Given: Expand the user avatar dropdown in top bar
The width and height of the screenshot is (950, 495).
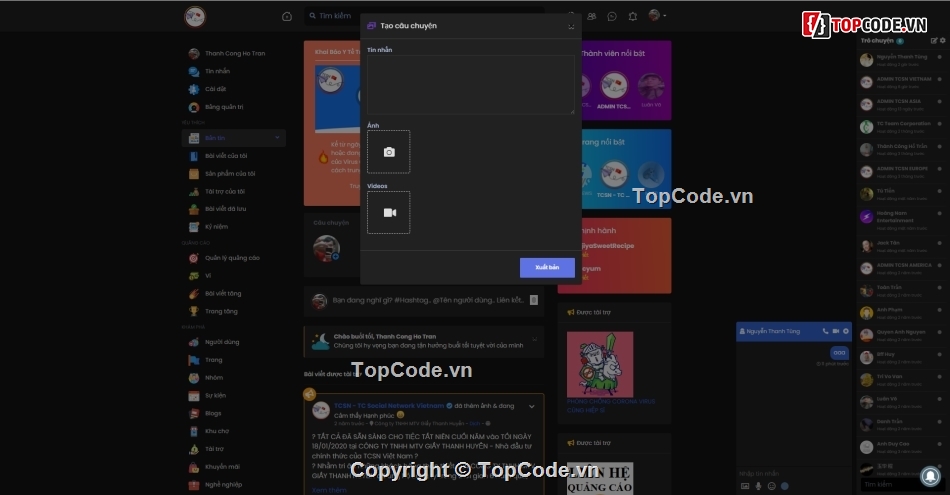Looking at the screenshot, I should click(x=657, y=16).
